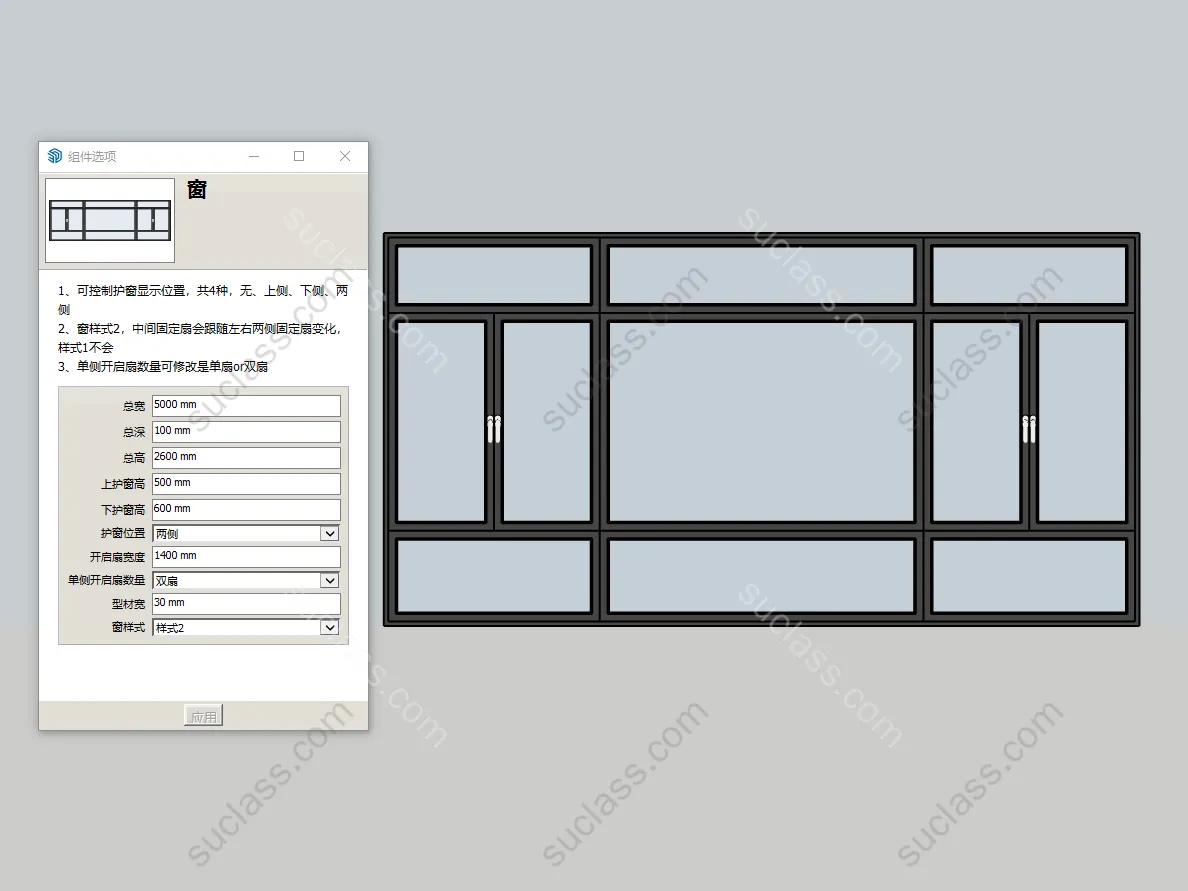Close the 组件选项 dialog
1188x891 pixels.
(x=345, y=156)
